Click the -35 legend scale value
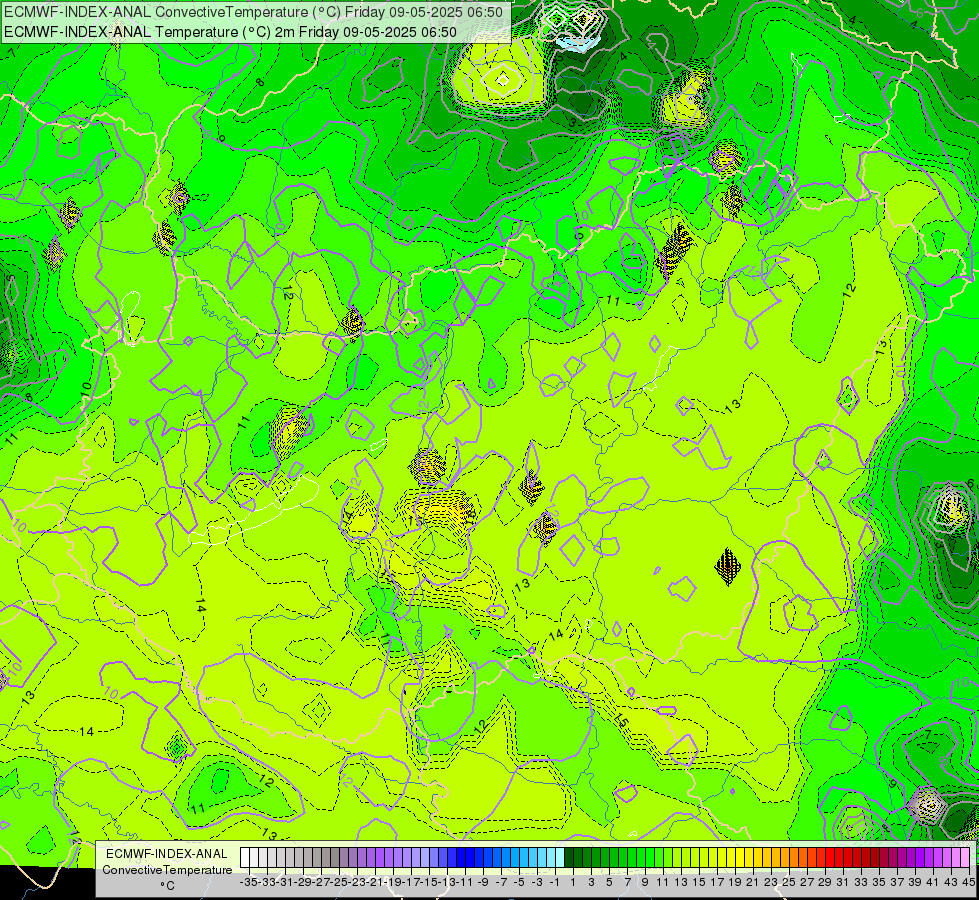This screenshot has height=900, width=979. tap(249, 882)
